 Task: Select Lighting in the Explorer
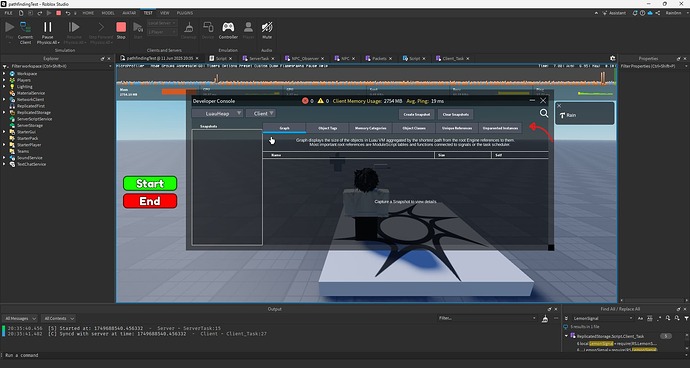click(25, 87)
